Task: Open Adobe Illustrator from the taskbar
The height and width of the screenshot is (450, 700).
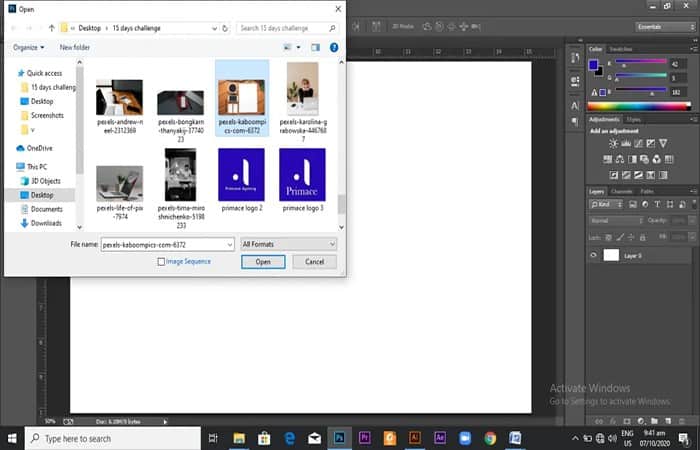Action: tap(415, 438)
